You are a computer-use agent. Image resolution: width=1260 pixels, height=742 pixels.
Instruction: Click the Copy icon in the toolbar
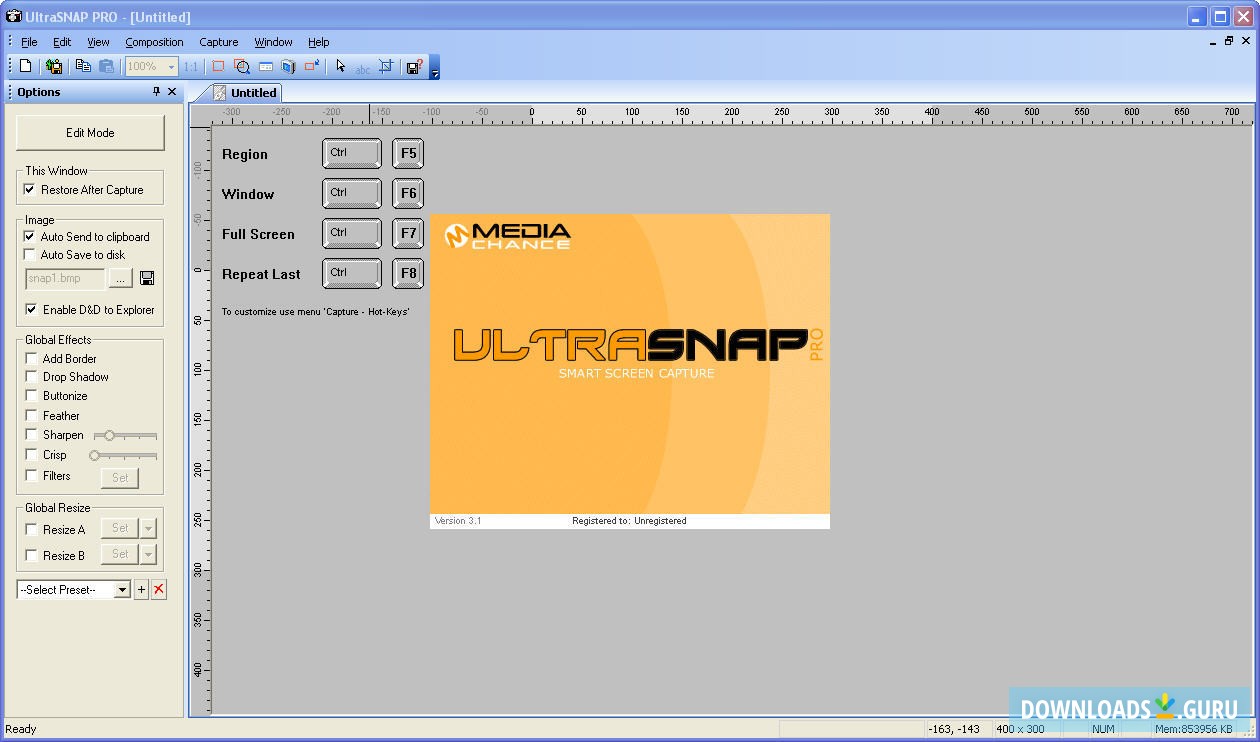[84, 66]
